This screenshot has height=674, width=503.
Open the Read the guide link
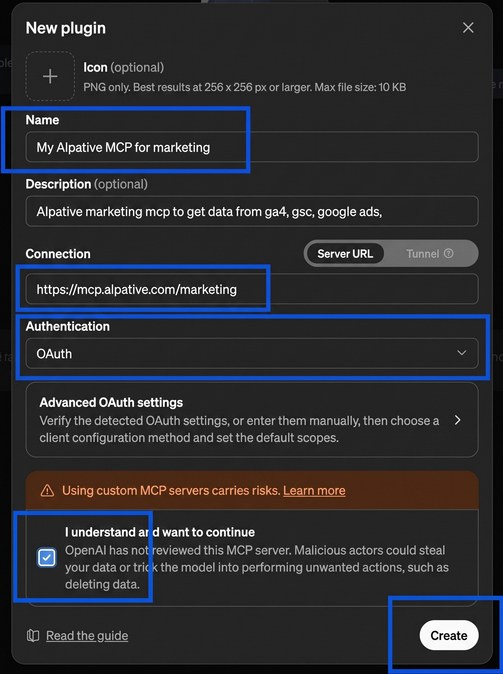(87, 636)
